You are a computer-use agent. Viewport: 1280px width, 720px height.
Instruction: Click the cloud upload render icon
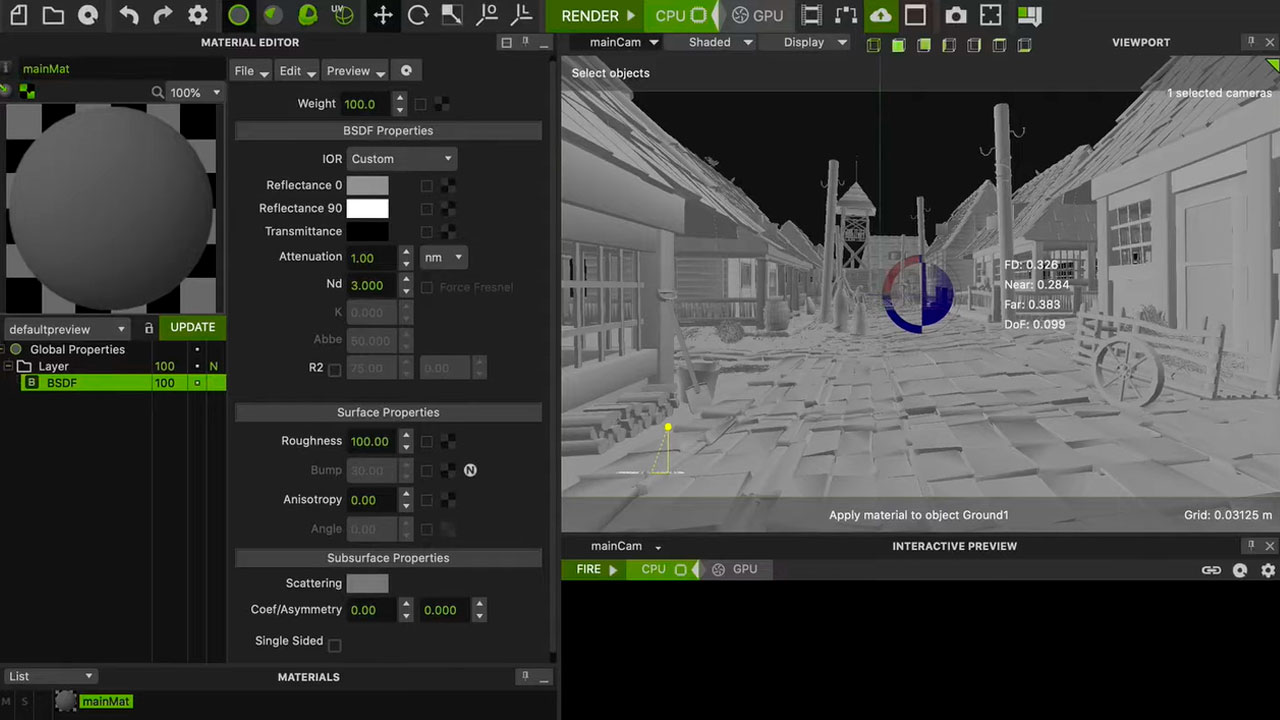point(880,15)
